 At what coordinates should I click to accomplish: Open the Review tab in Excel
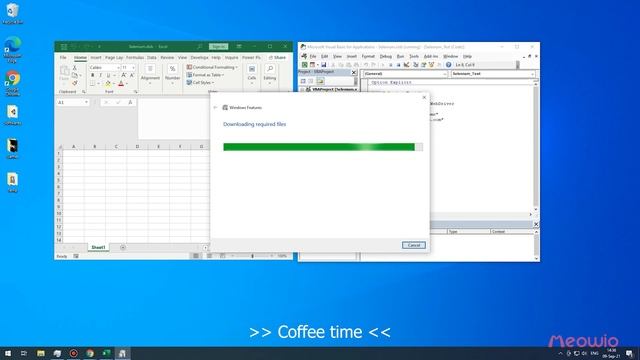click(x=167, y=58)
